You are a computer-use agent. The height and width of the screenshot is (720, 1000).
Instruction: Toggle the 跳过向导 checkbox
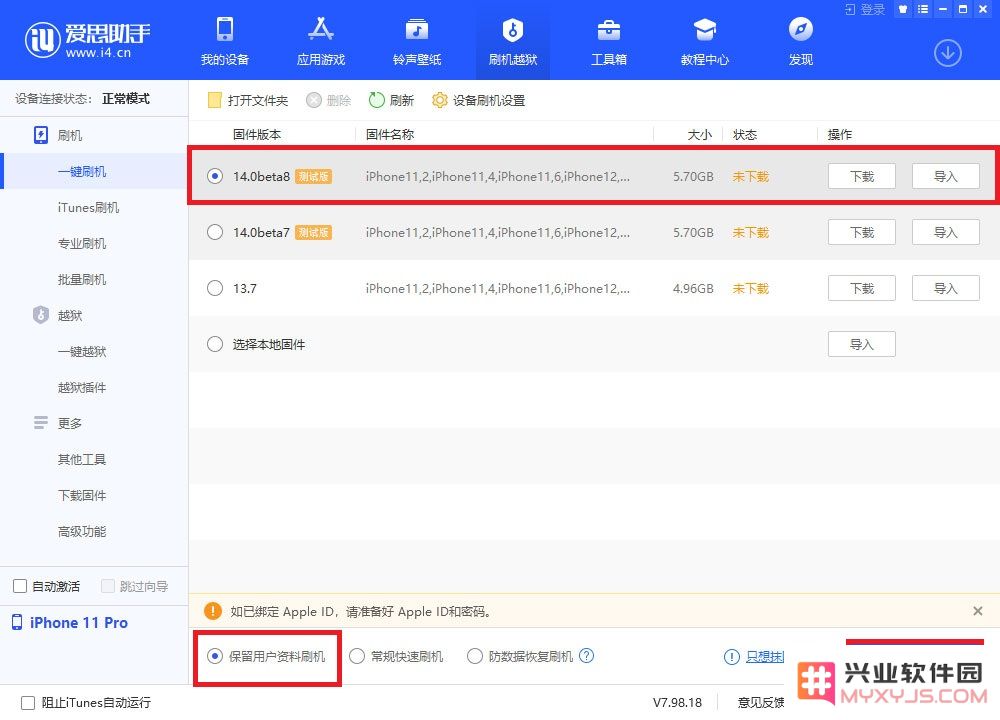point(108,586)
